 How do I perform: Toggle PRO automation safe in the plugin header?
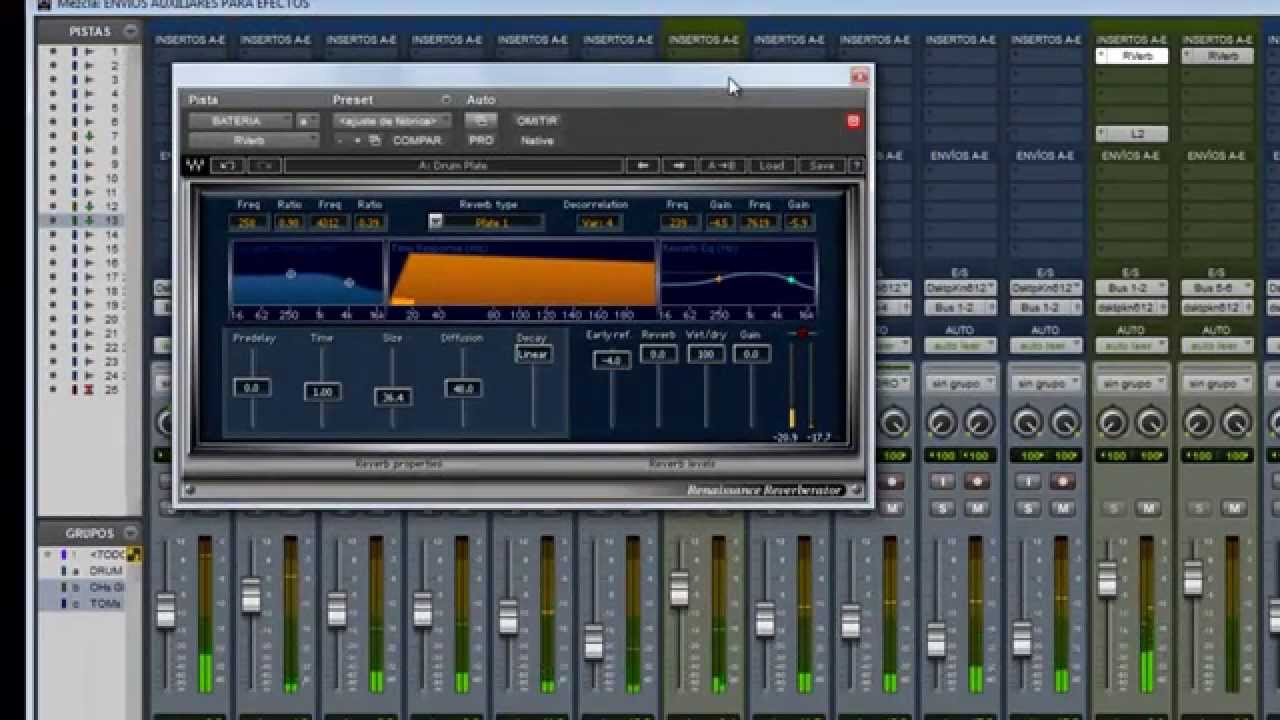[481, 141]
